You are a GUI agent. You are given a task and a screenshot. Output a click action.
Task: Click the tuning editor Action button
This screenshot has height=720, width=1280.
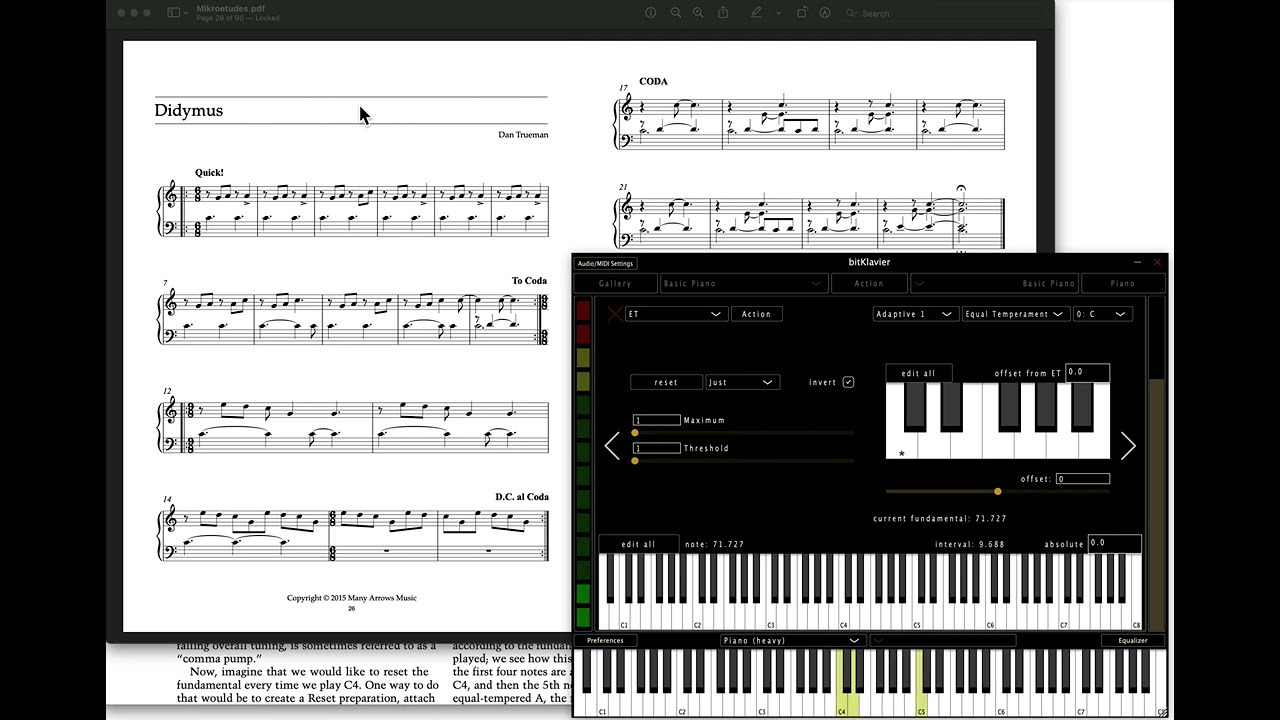(x=756, y=314)
